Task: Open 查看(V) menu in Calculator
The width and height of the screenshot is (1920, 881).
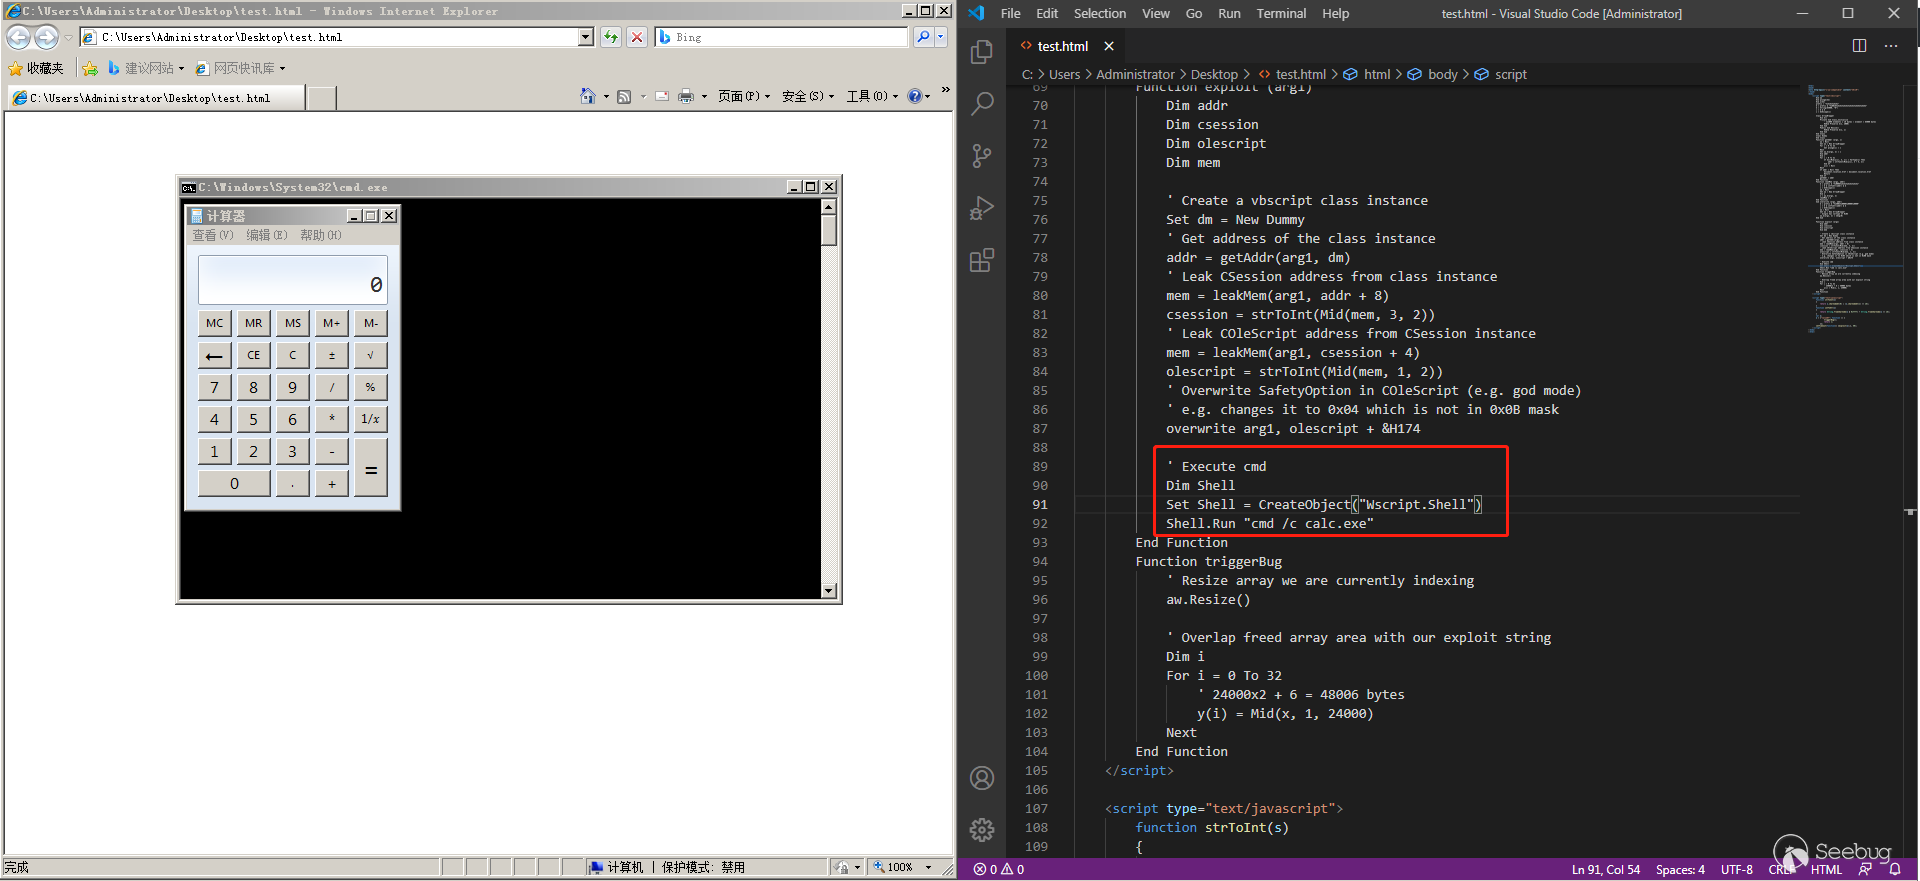Action: click(213, 235)
